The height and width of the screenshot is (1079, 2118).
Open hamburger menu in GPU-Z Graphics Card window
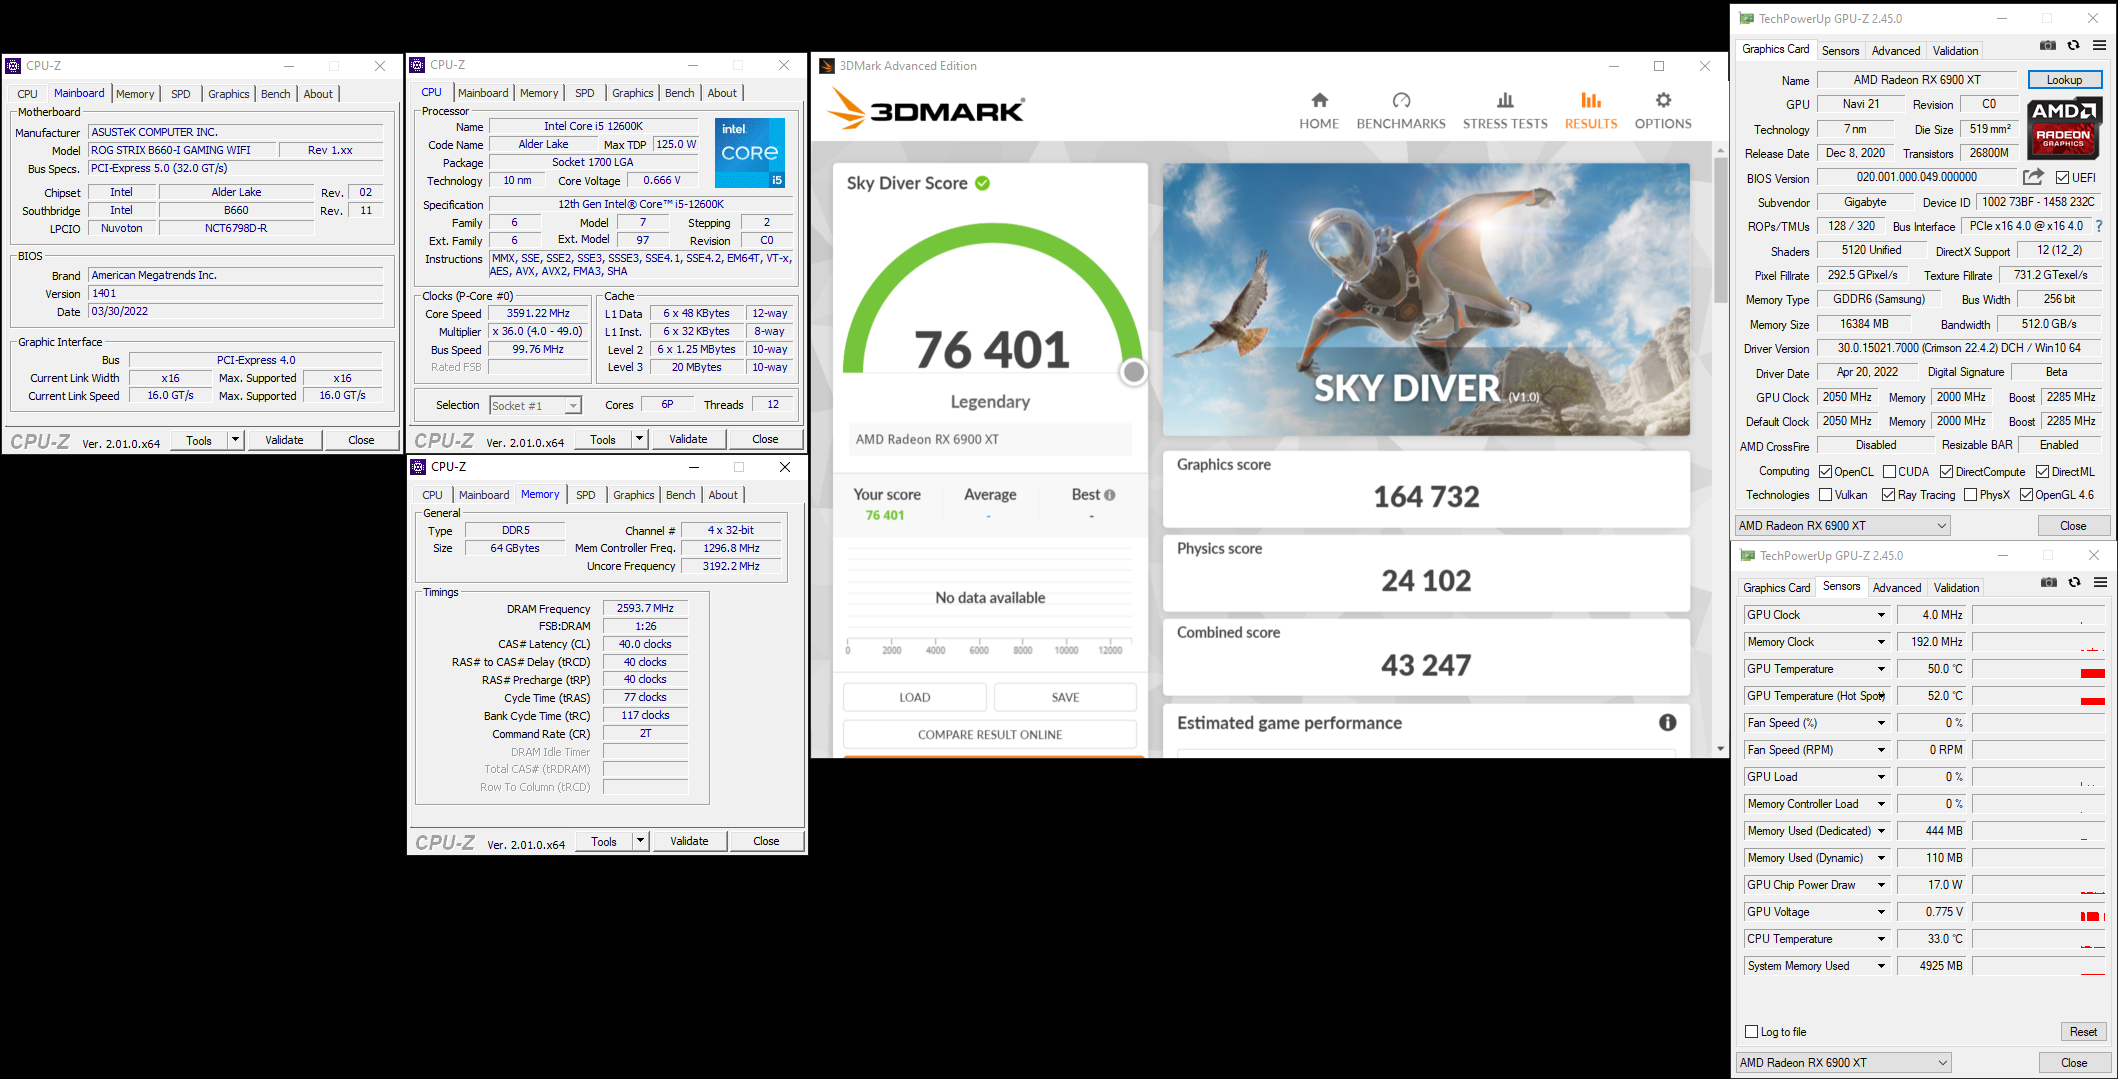coord(2100,46)
